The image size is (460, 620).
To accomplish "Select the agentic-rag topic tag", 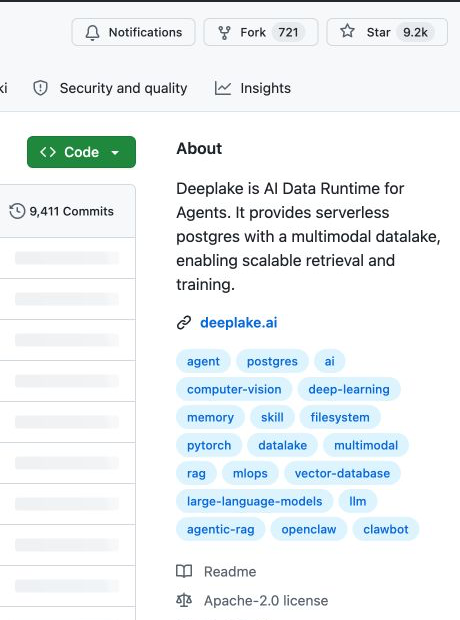I will pyautogui.click(x=221, y=530).
